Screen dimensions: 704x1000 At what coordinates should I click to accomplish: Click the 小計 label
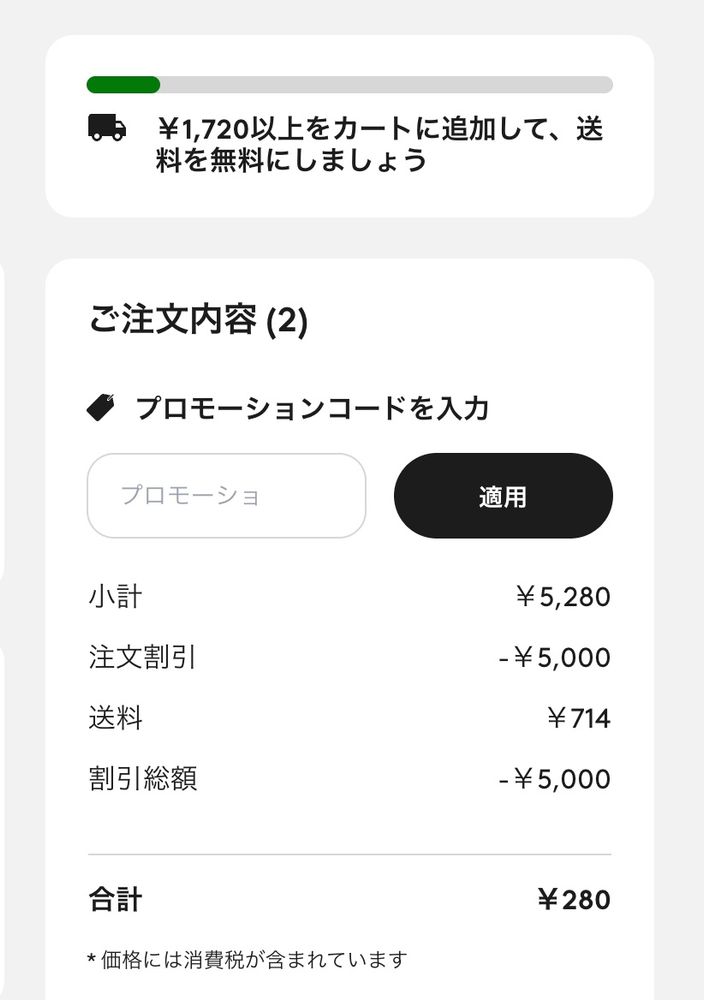point(115,598)
